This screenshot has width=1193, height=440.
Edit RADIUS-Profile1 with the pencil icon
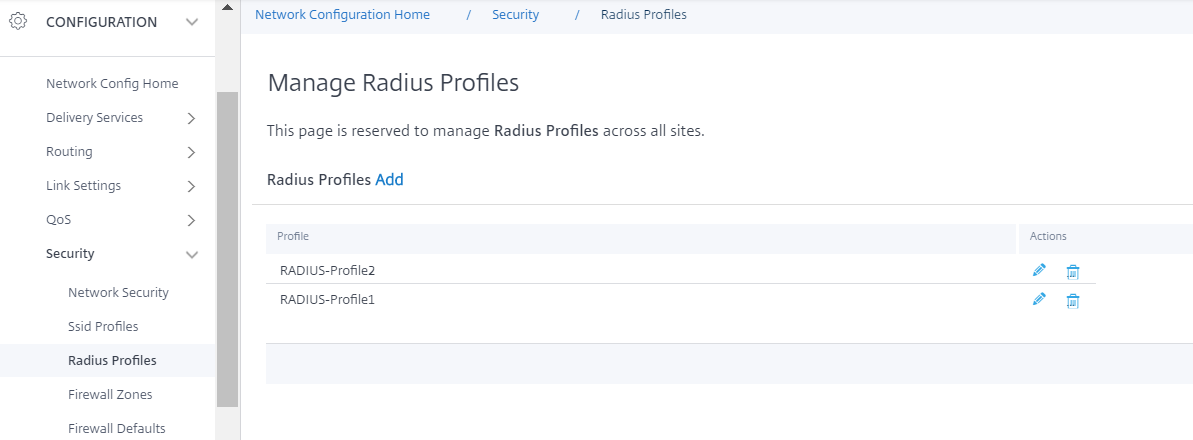tap(1039, 300)
